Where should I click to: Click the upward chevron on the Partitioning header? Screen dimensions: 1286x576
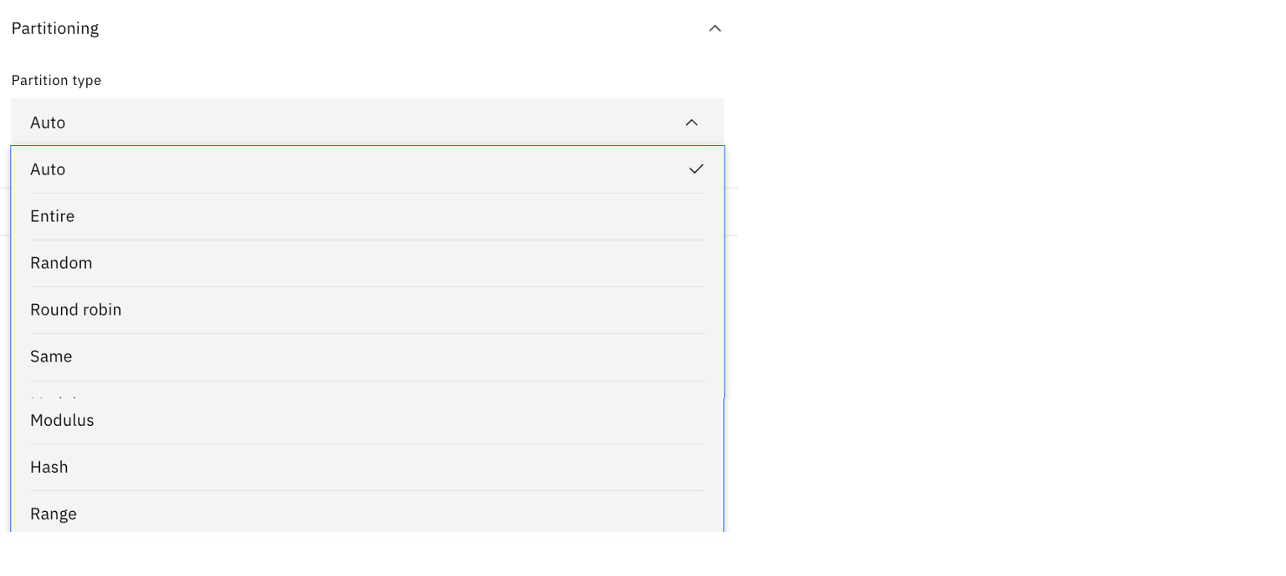pos(714,28)
